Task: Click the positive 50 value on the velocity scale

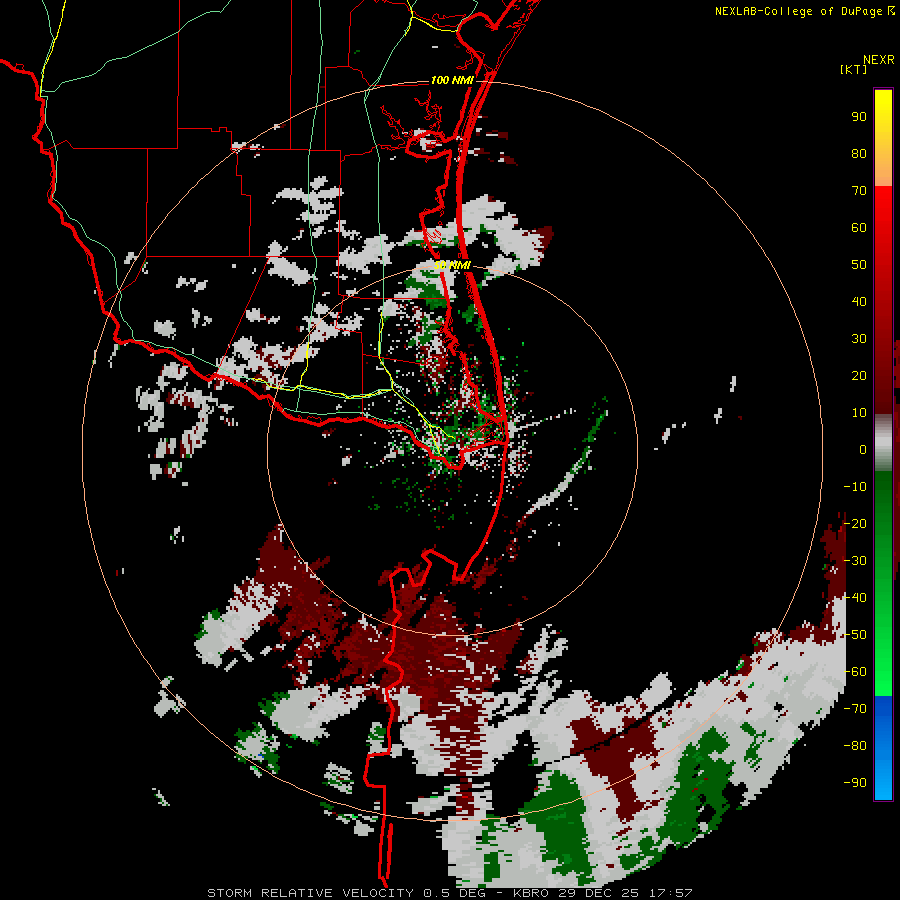Action: [859, 265]
